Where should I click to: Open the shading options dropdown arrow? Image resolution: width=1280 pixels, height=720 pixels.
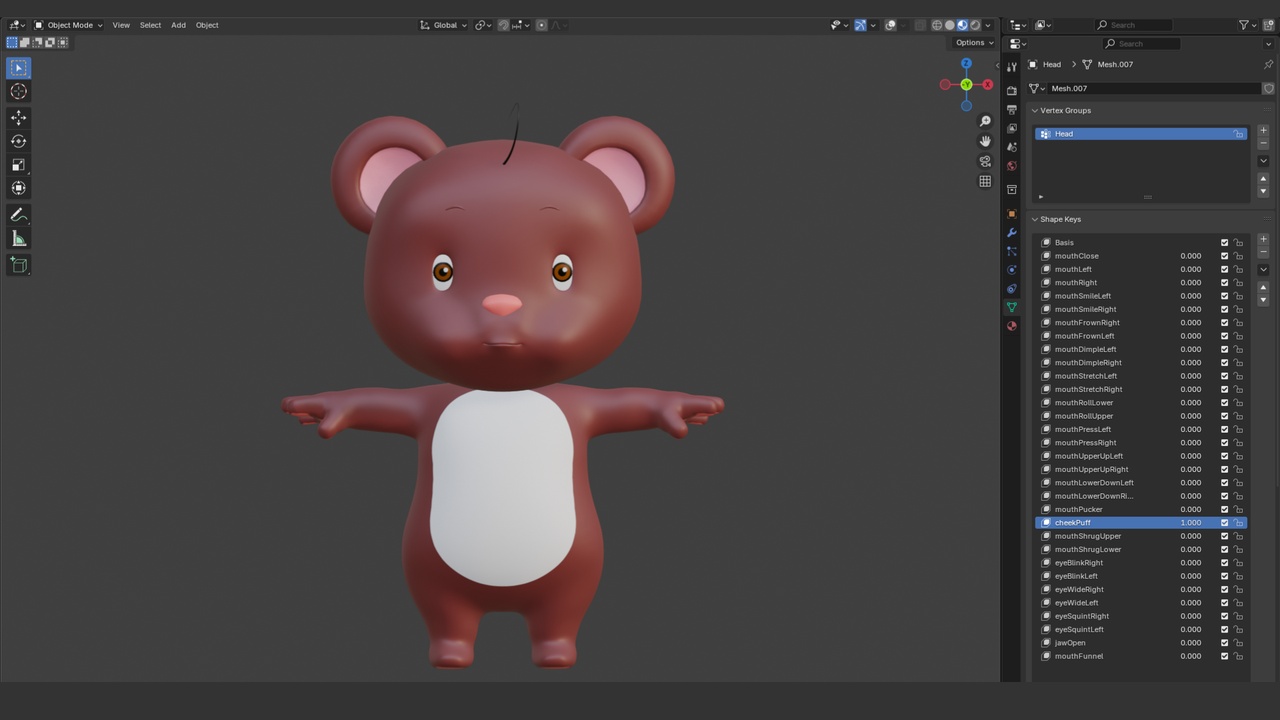[989, 25]
